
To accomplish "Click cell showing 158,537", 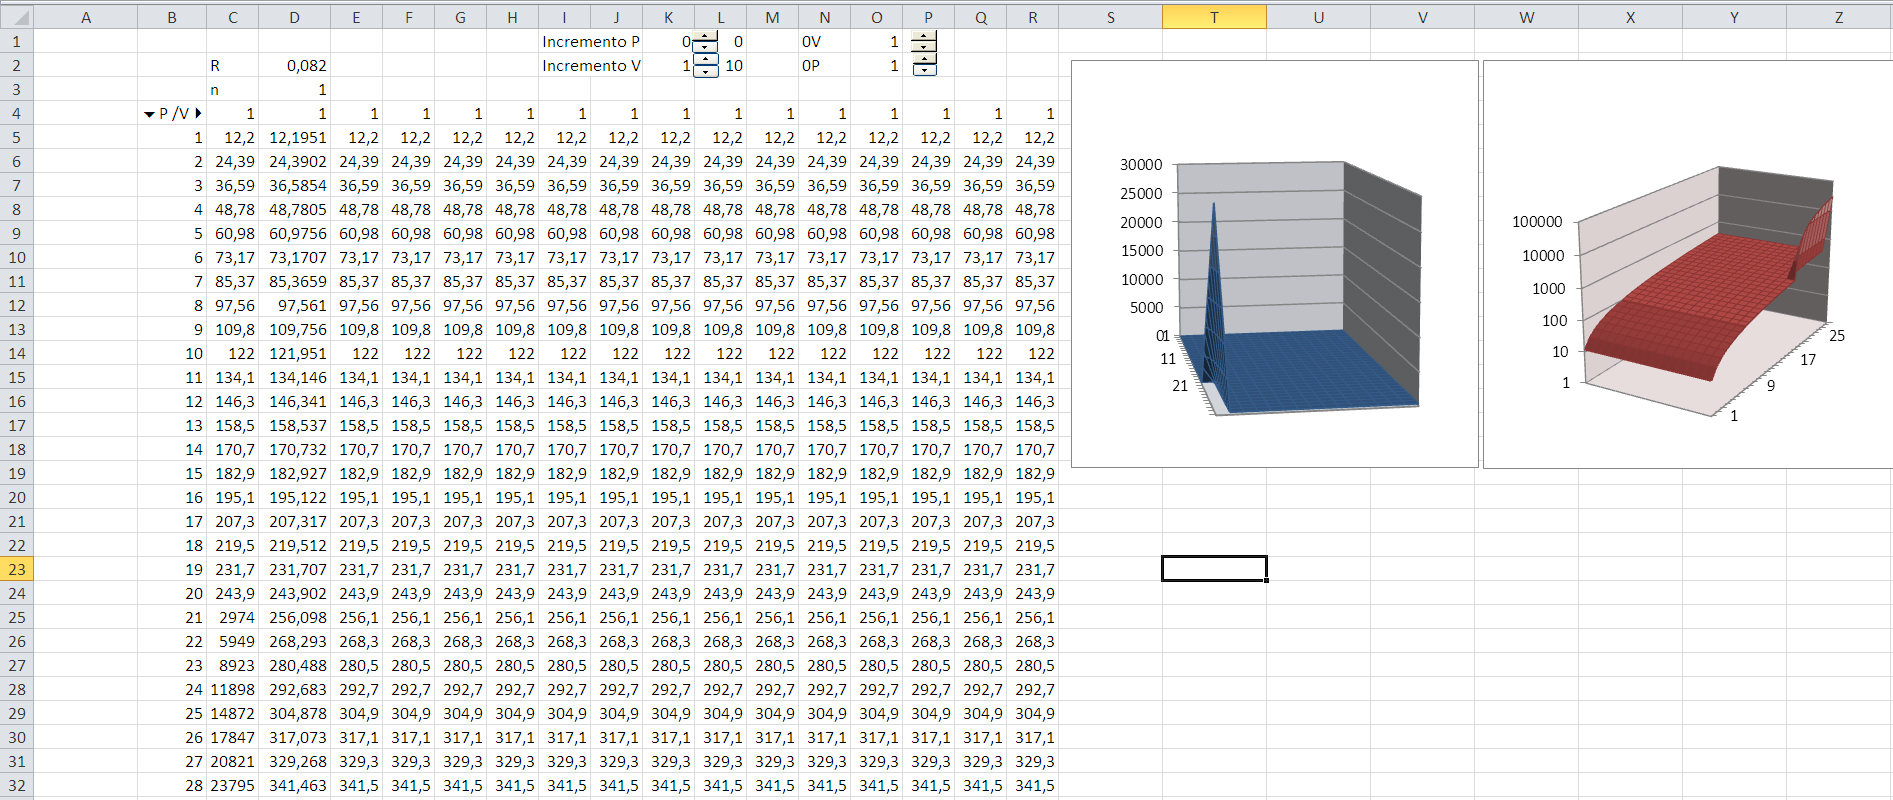I will tap(294, 425).
